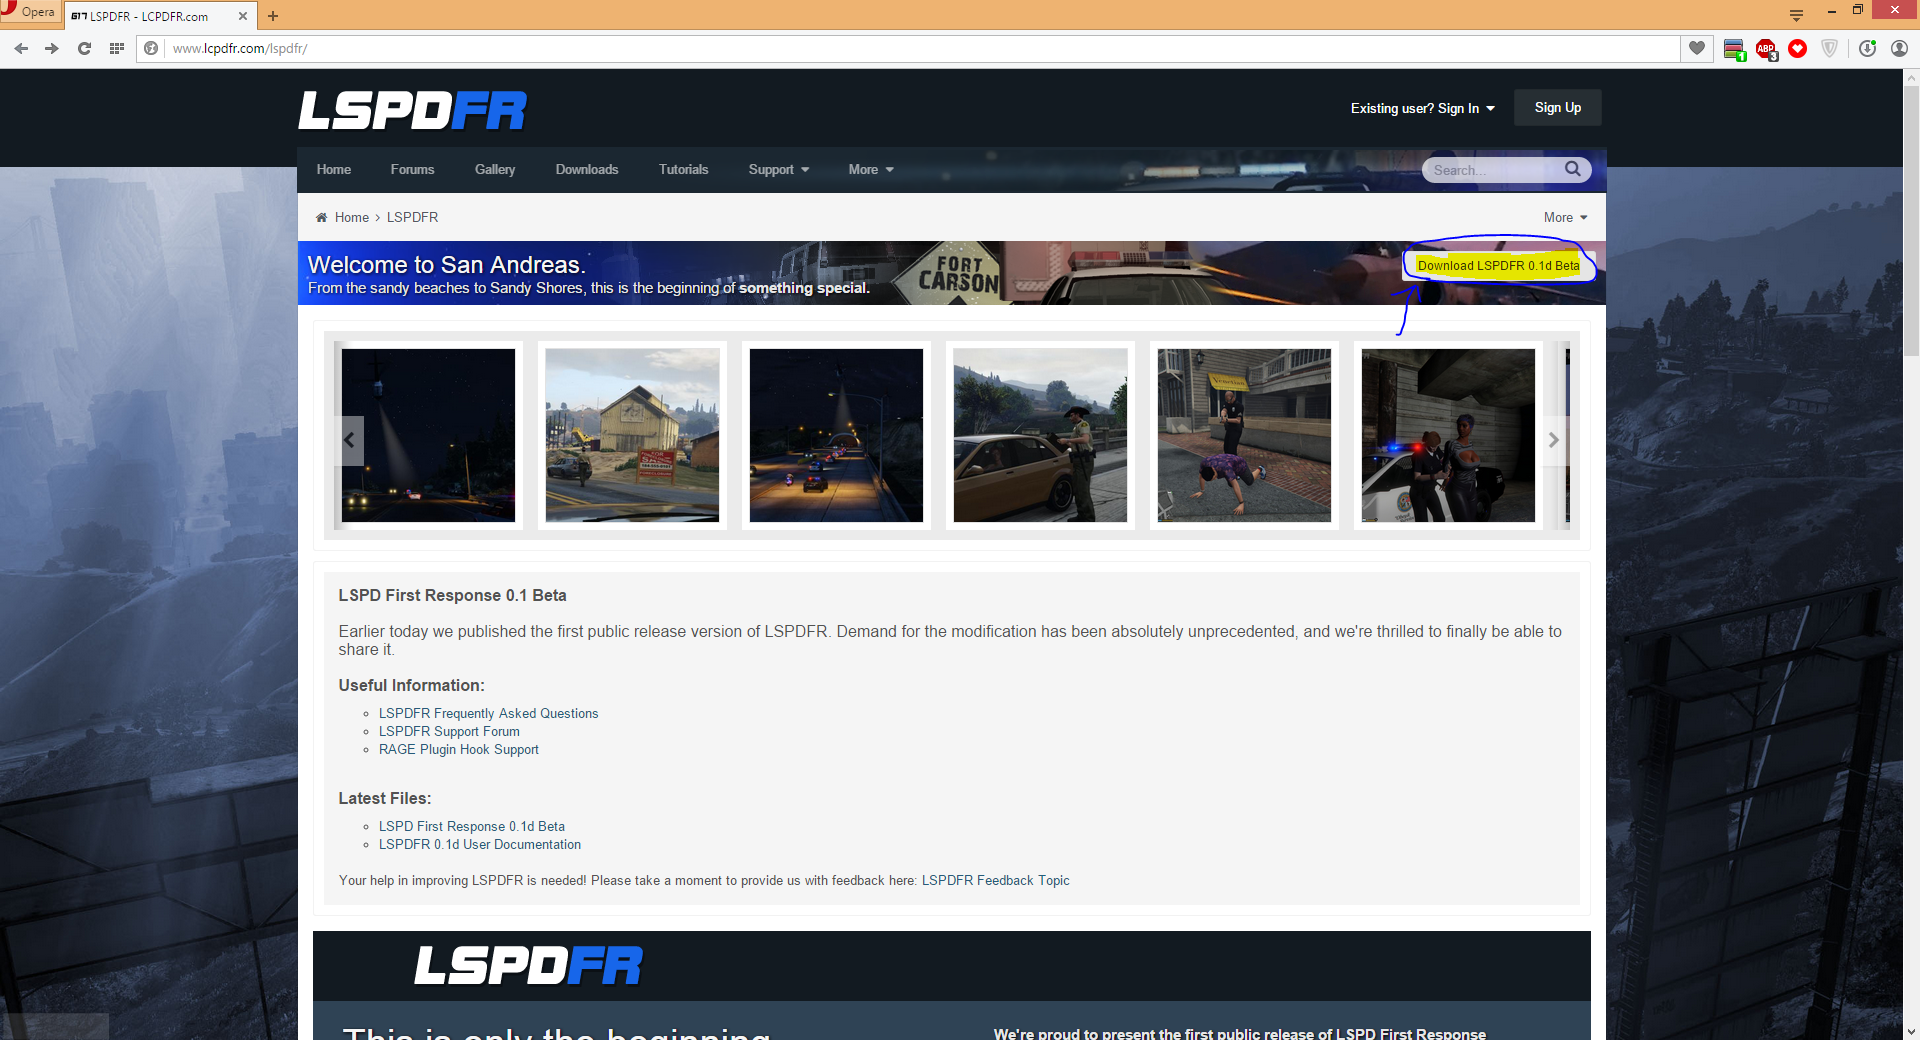Image resolution: width=1920 pixels, height=1040 pixels.
Task: Click the Home breadcrumb link
Action: click(352, 217)
